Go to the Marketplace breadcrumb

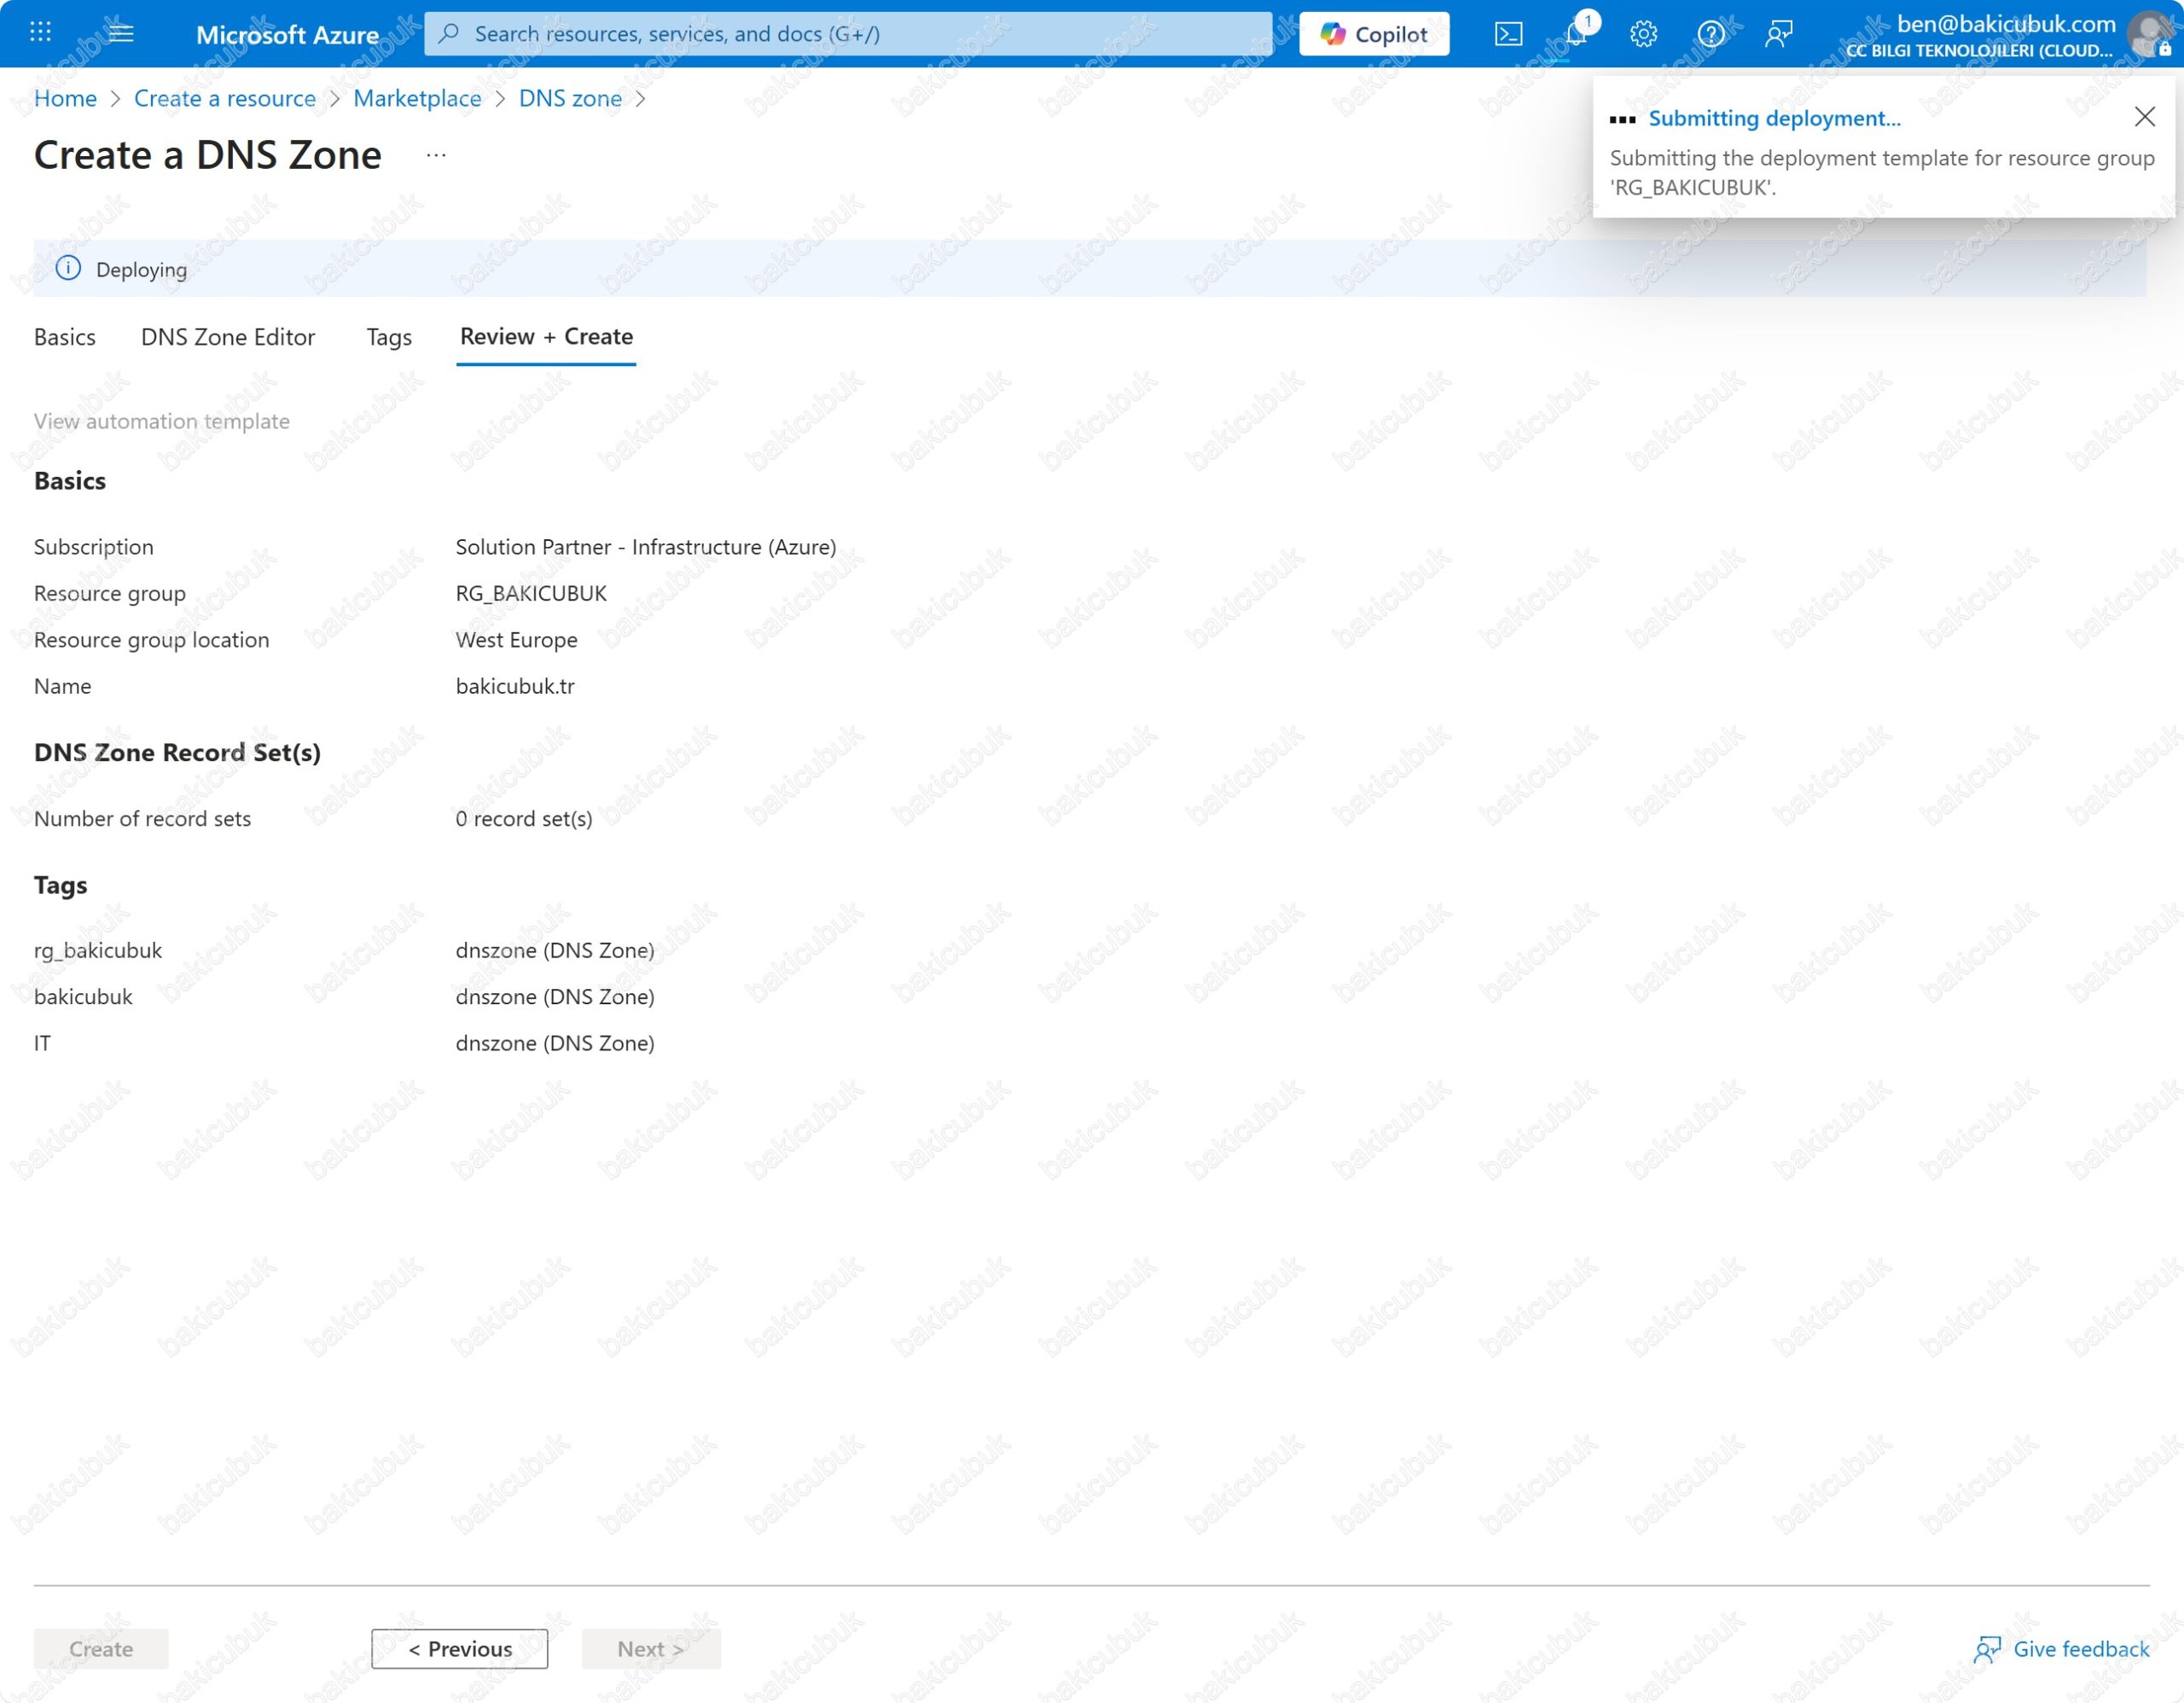point(417,98)
